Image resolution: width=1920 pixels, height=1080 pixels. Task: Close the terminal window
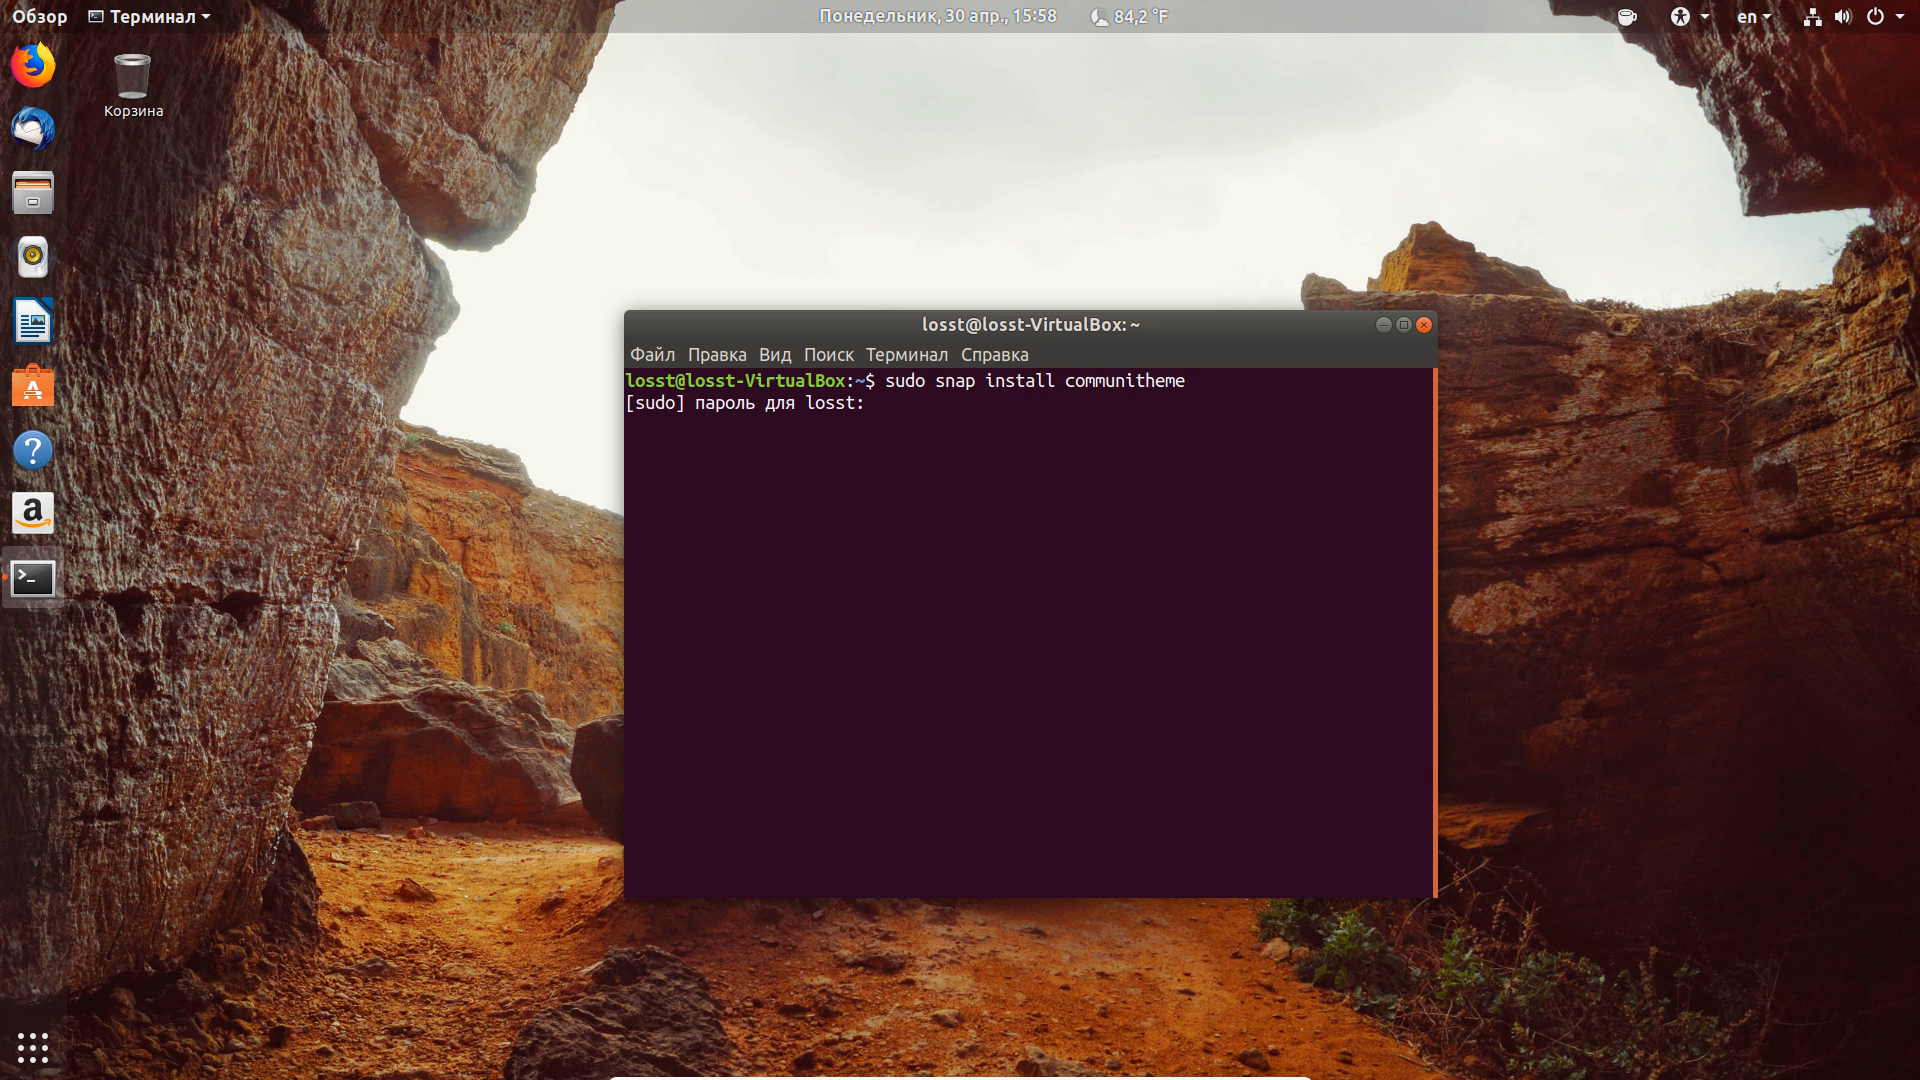[x=1424, y=325]
